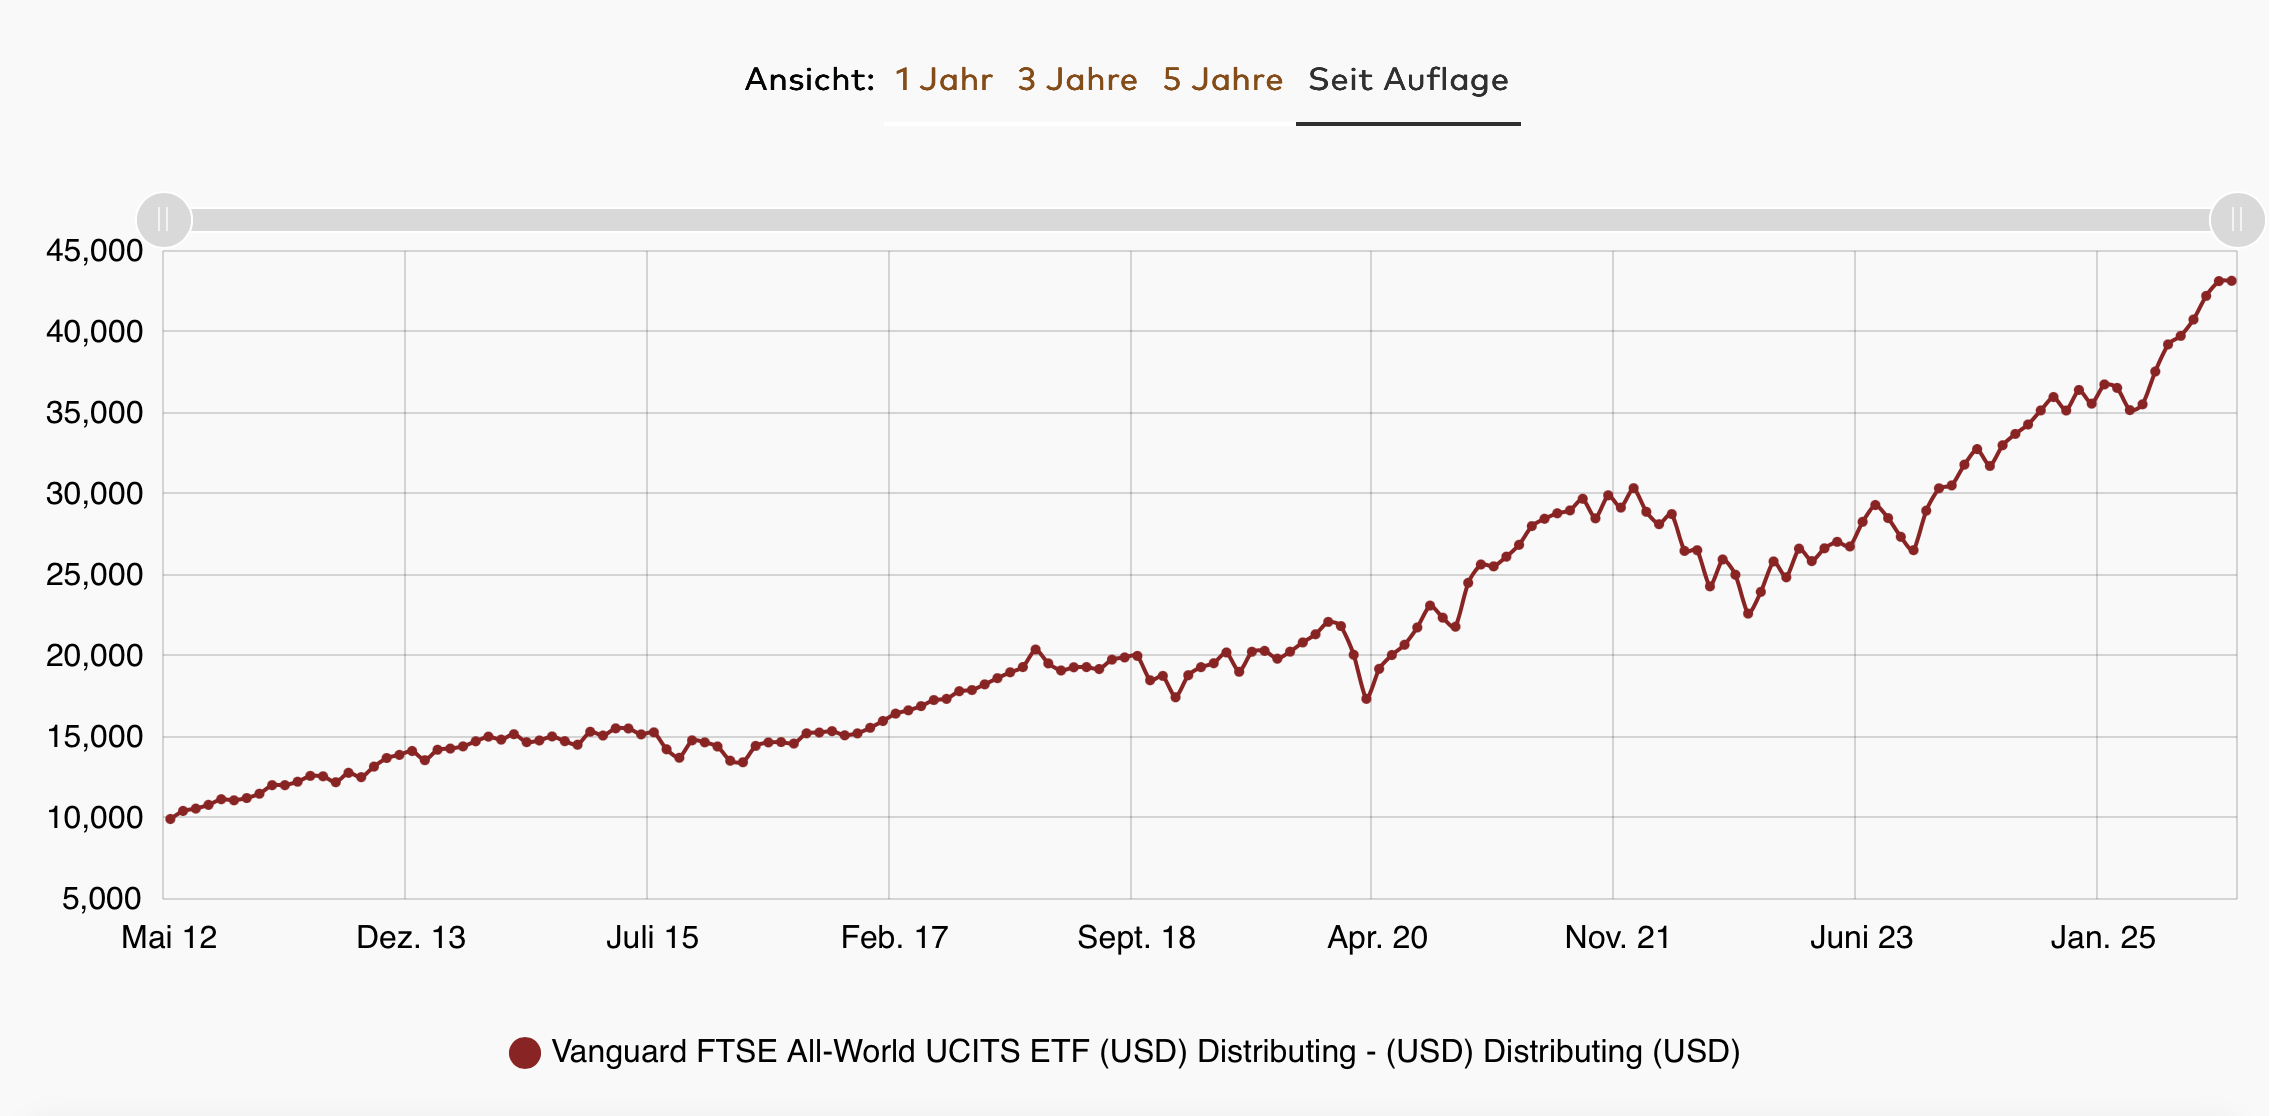Click the "Mai 12" x-axis label
This screenshot has height=1116, width=2270.
click(x=169, y=938)
